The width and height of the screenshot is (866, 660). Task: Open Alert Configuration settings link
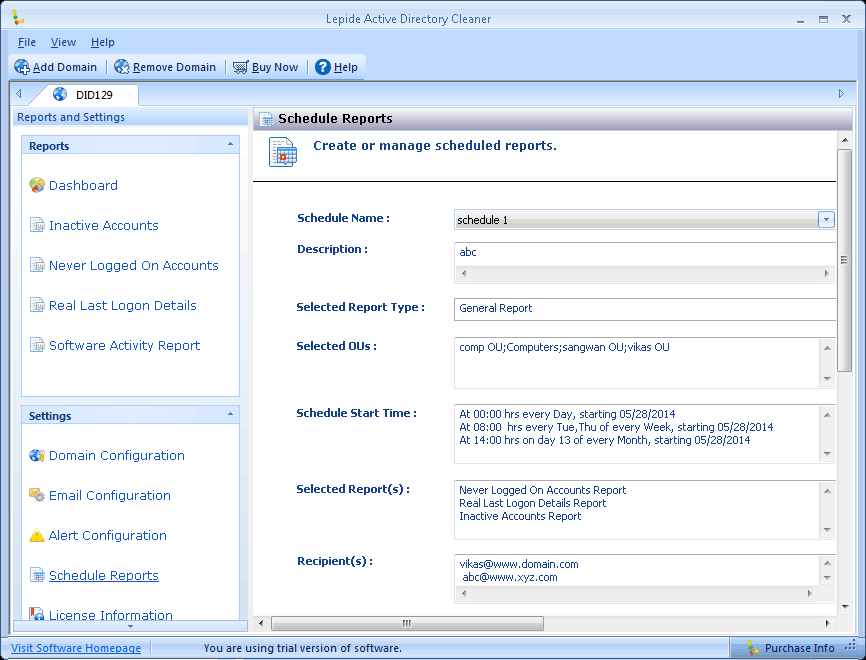coord(108,535)
